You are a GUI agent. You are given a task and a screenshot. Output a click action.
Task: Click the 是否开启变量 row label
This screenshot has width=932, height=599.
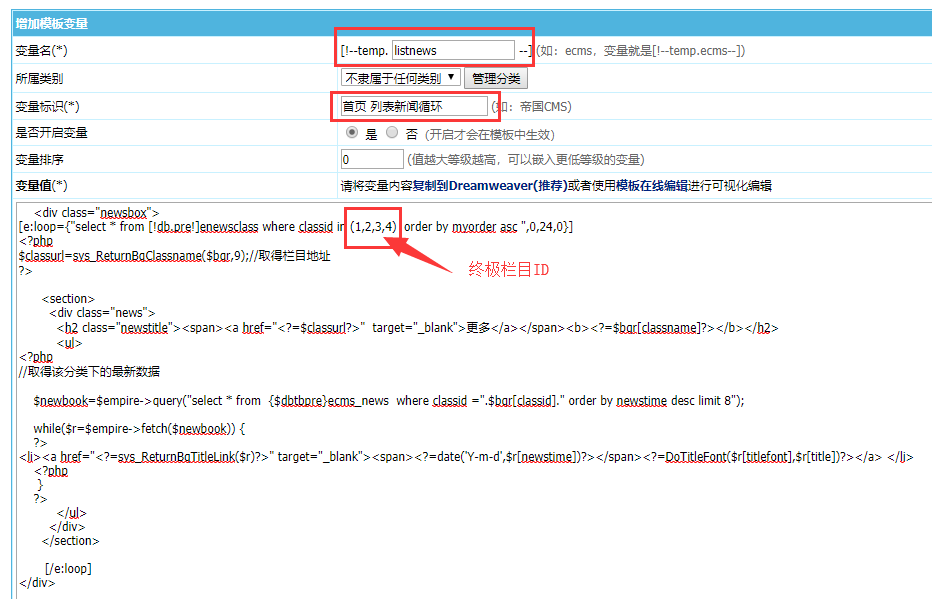[51, 133]
